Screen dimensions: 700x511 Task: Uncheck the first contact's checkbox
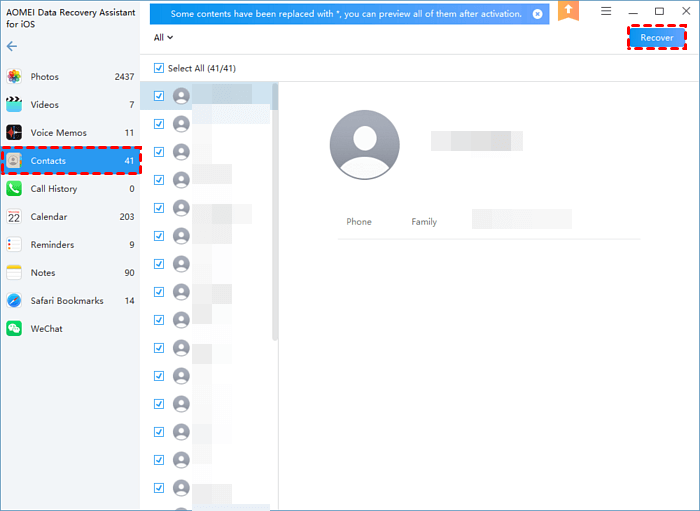click(x=159, y=96)
